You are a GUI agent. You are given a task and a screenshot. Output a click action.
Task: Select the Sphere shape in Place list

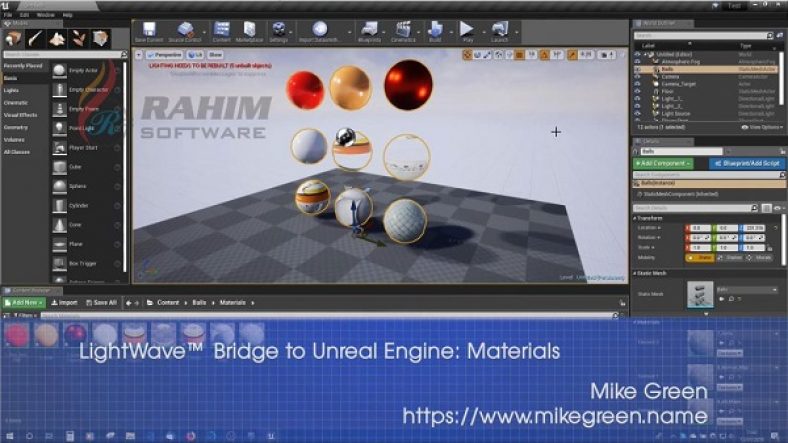coord(86,186)
